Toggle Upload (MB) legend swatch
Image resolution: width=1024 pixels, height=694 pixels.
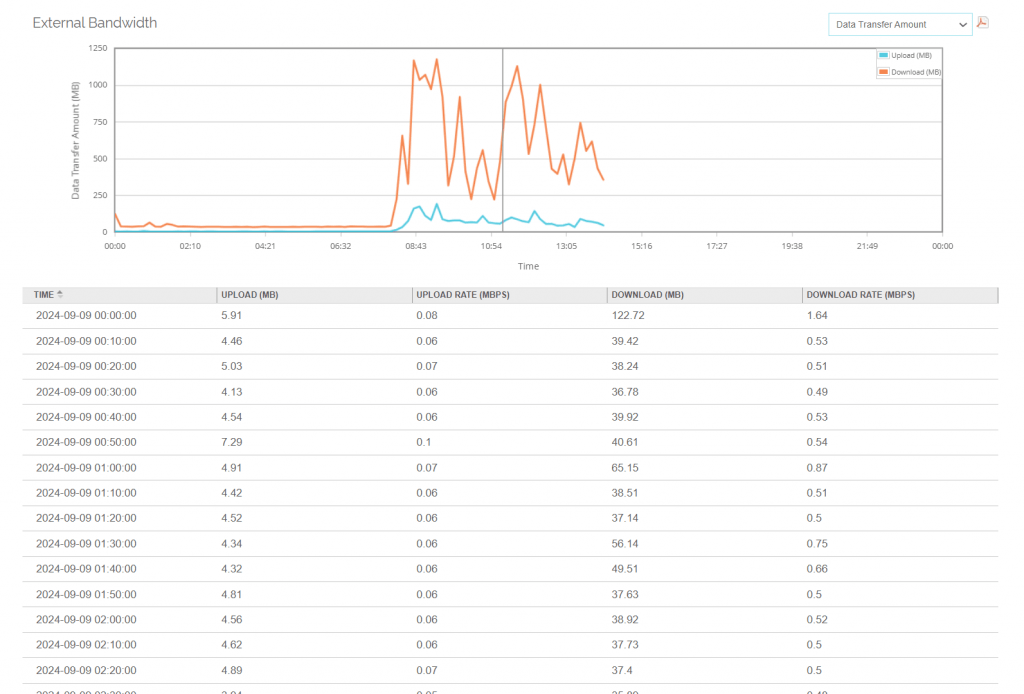(x=884, y=55)
